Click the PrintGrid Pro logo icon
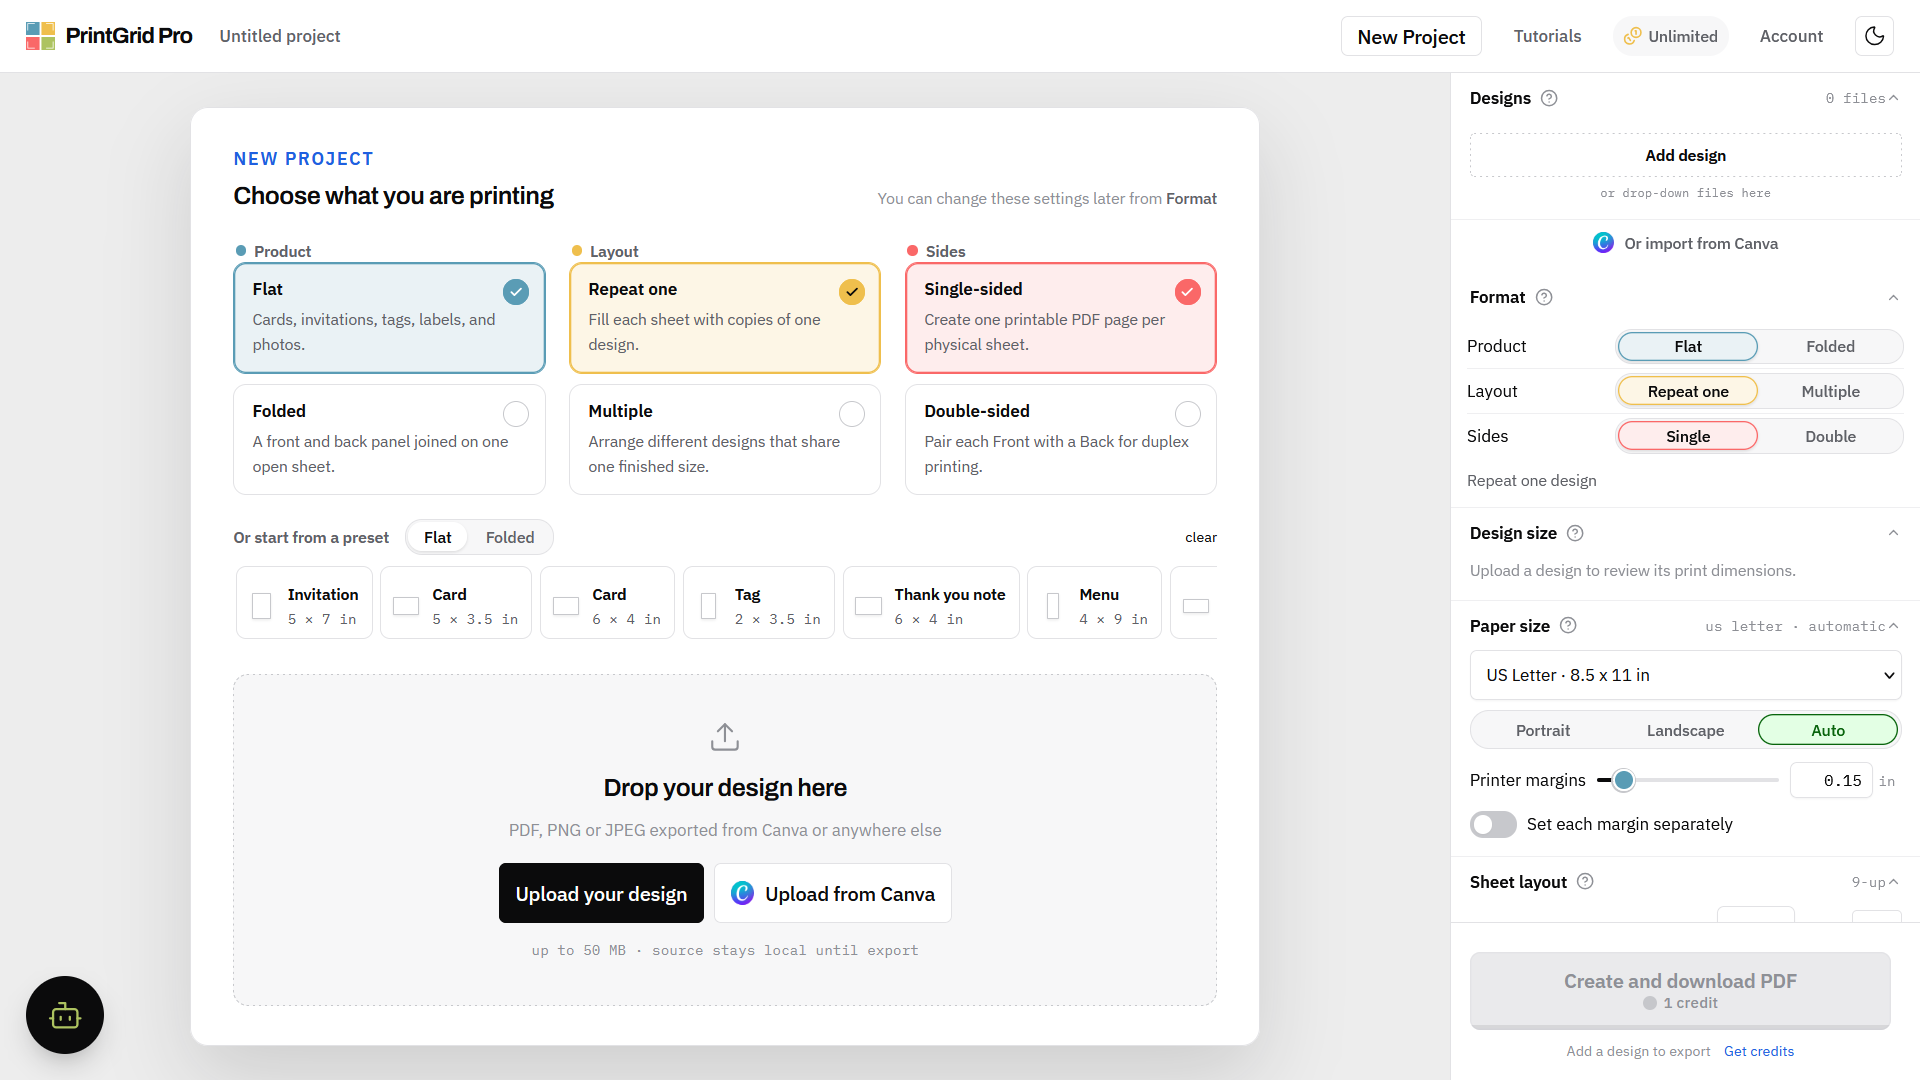Screen dimensions: 1920x1080 click(40, 36)
